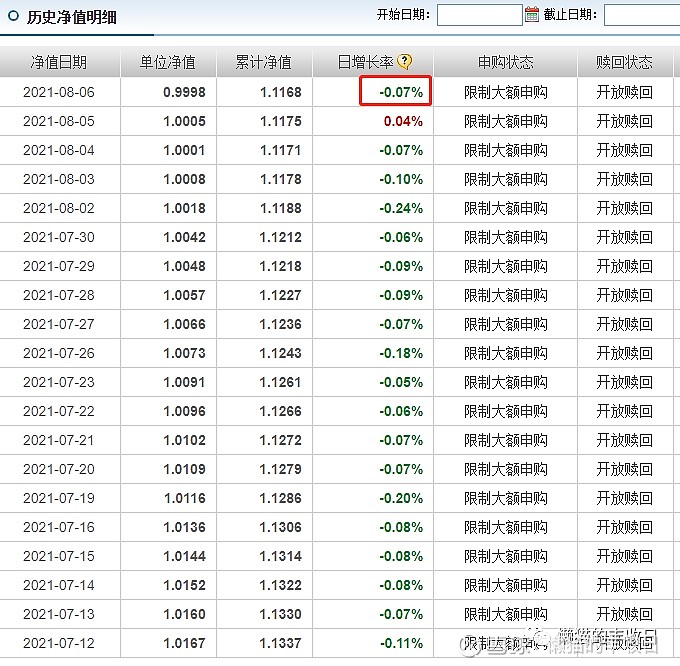Select date cell 2021-08-04
Image resolution: width=680 pixels, height=666 pixels.
pos(59,150)
